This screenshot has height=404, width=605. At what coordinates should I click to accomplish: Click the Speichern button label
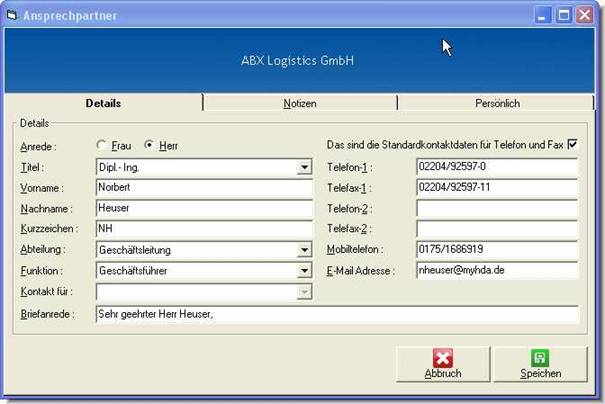[541, 374]
